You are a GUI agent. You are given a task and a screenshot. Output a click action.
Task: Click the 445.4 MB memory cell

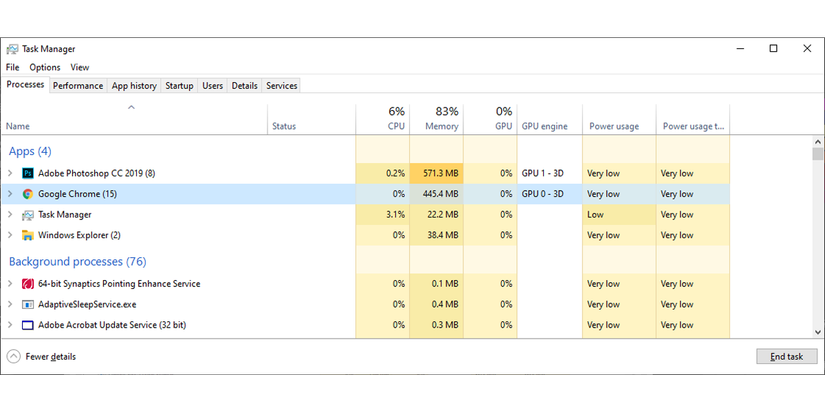coord(436,194)
